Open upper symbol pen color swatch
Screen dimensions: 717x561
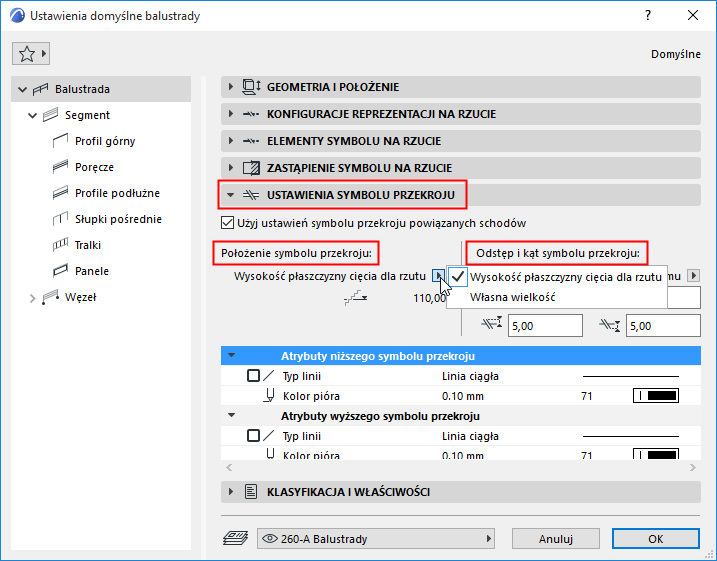656,454
